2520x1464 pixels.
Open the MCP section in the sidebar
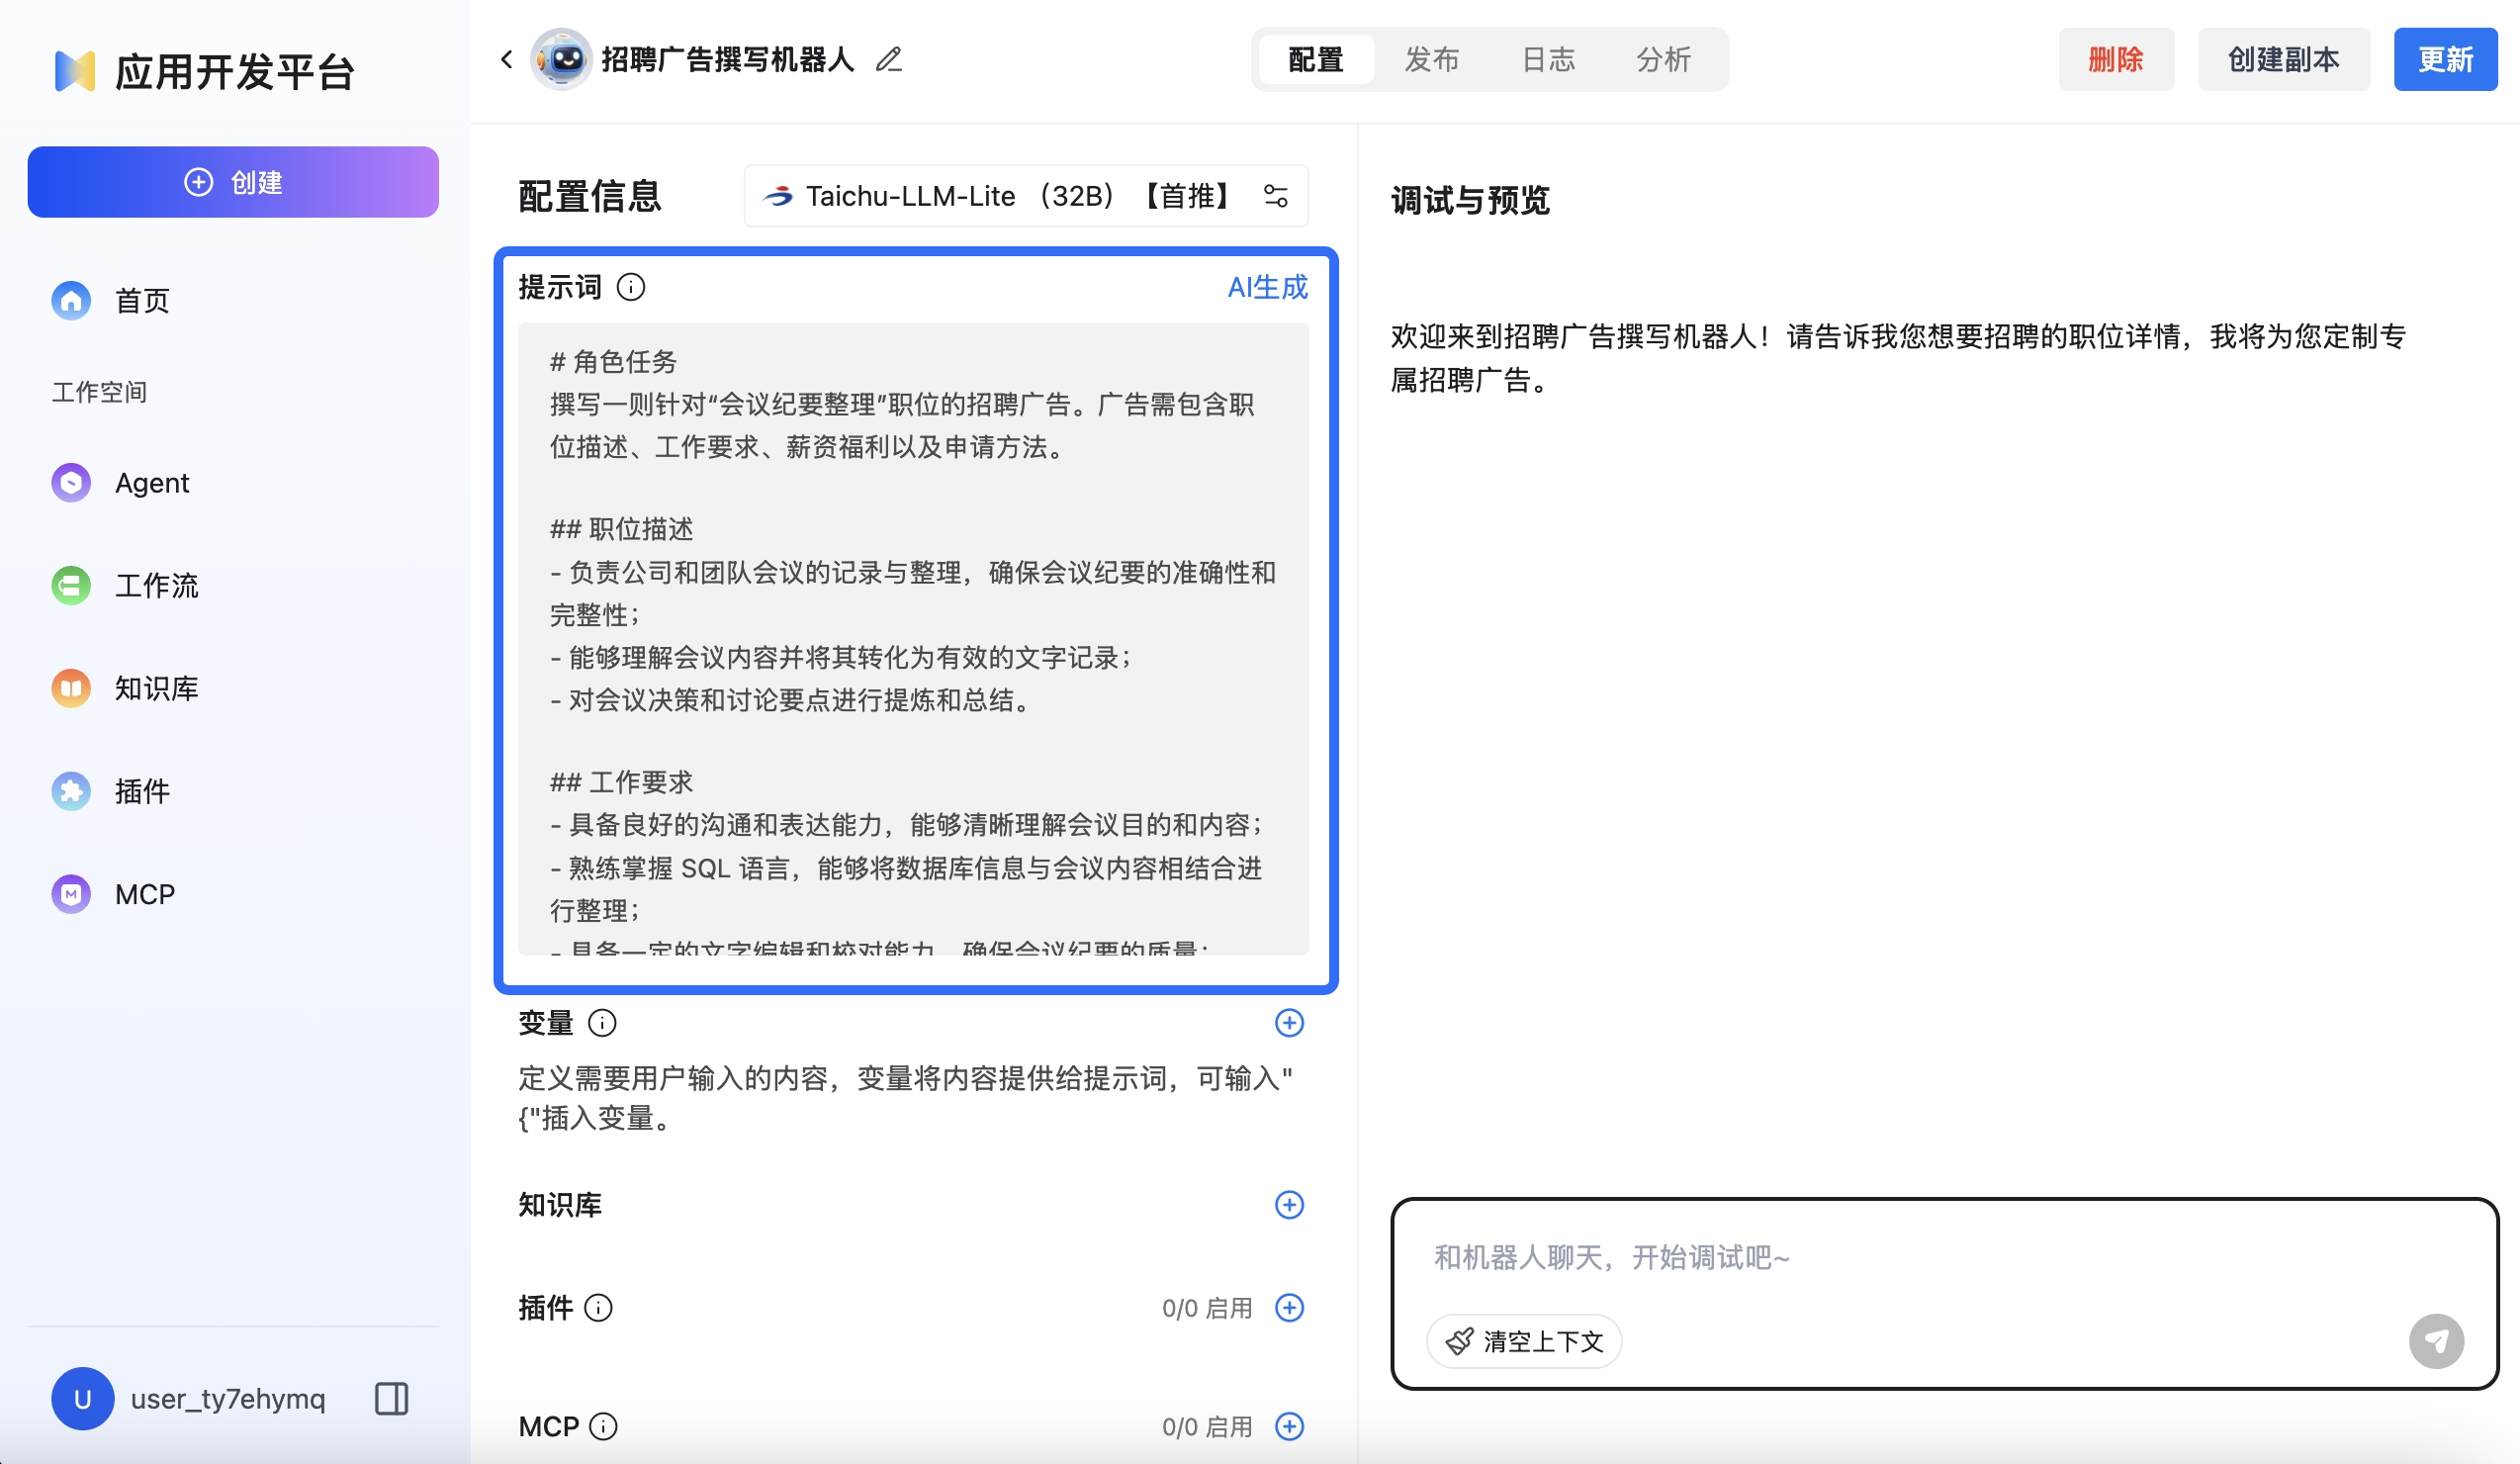(x=144, y=893)
